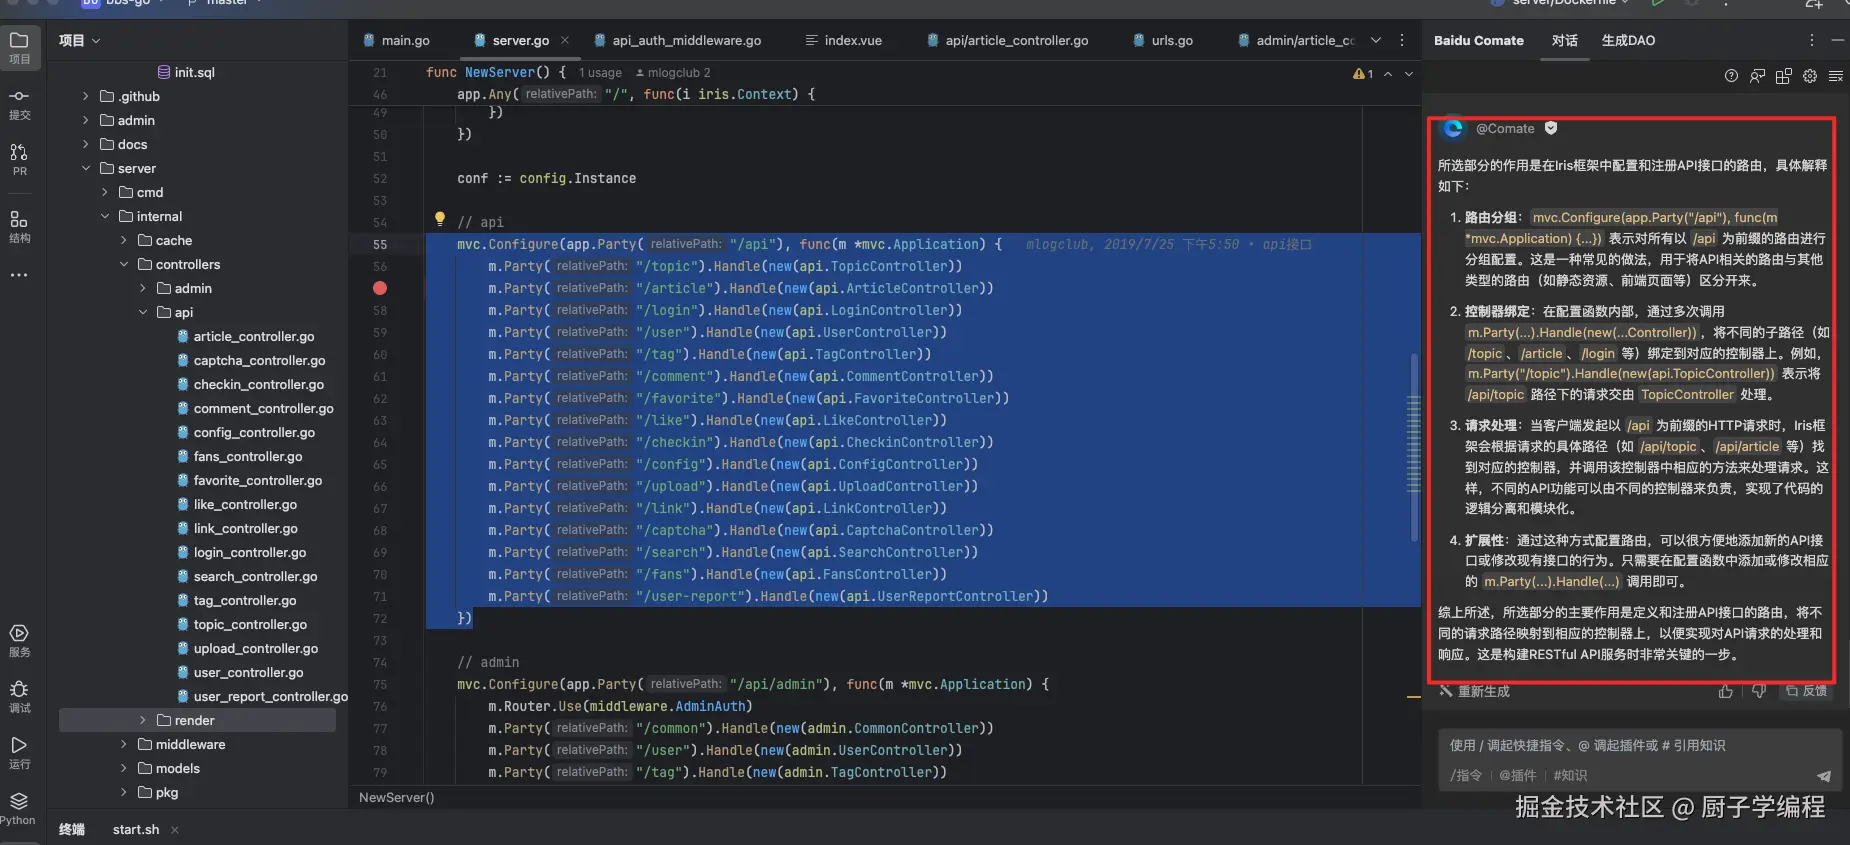Screen dimensions: 1850x845
Task: Click the Comate help question-mark icon
Action: [x=1731, y=76]
